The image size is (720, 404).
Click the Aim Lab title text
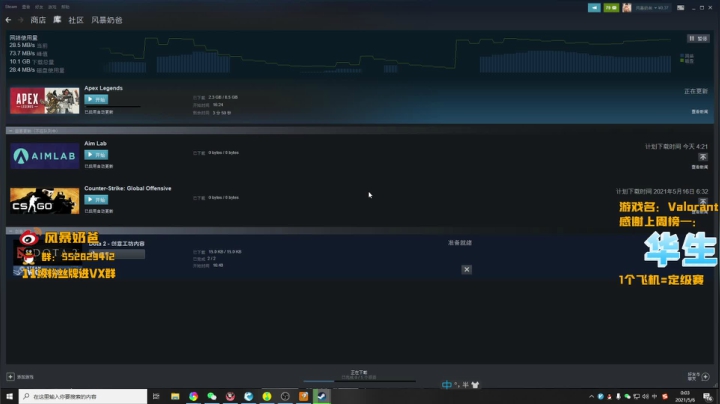click(96, 143)
